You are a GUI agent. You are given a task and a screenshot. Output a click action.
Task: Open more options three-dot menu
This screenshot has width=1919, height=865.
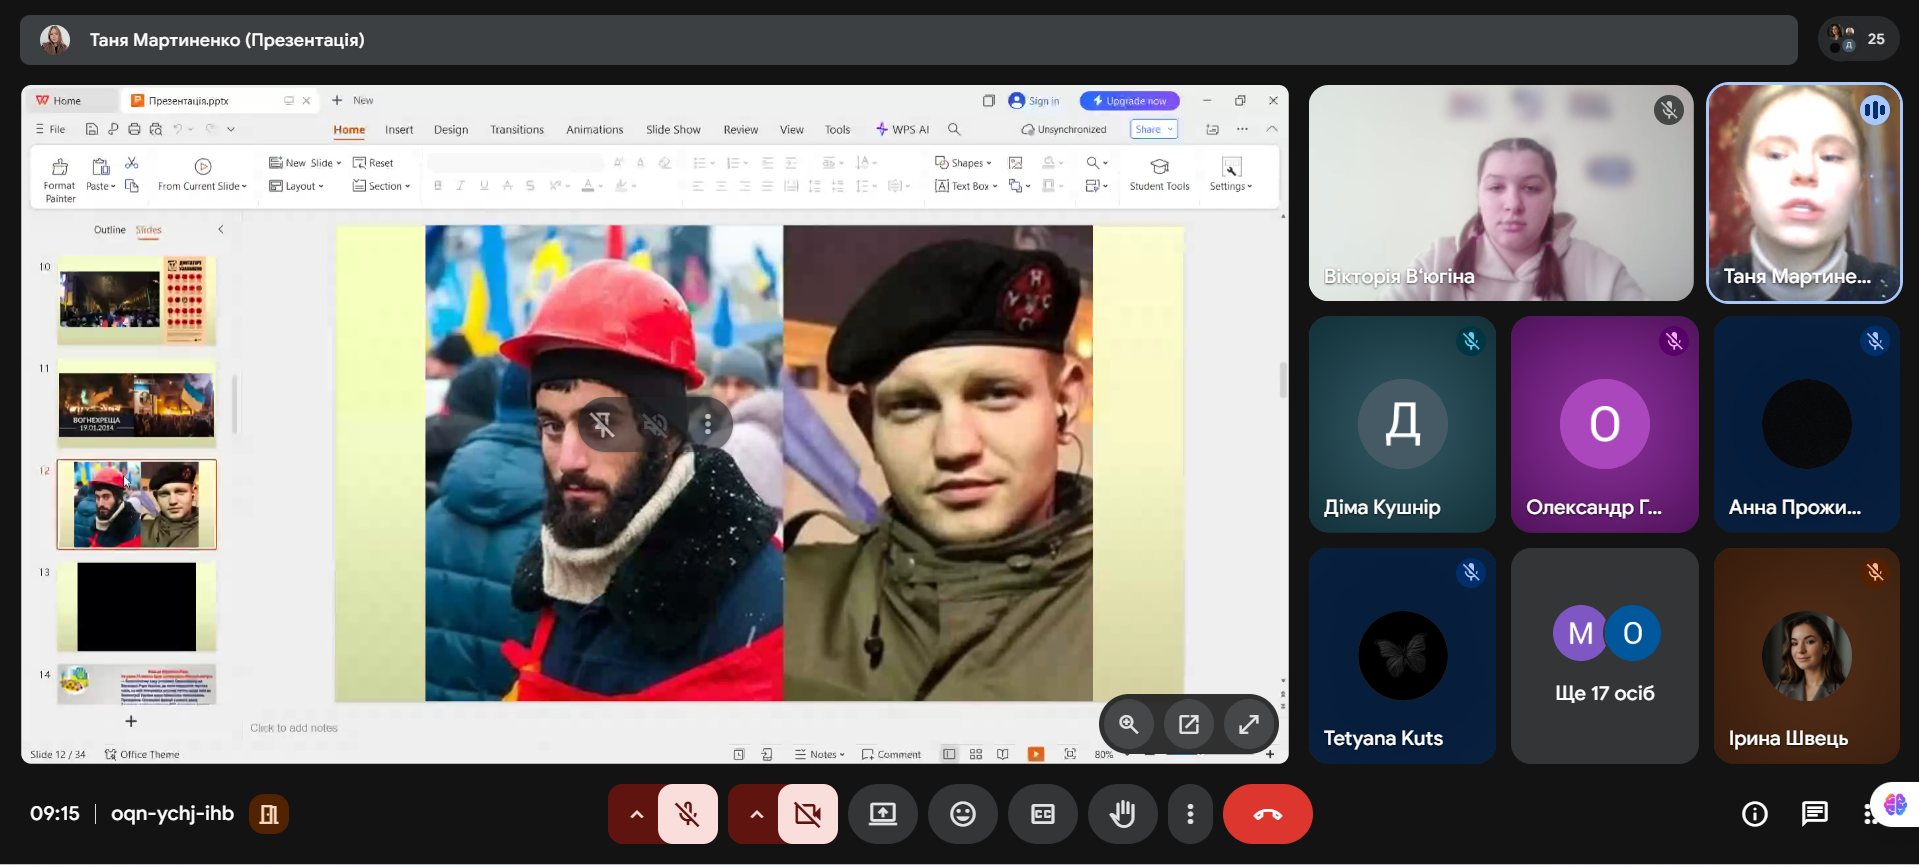pos(1189,814)
